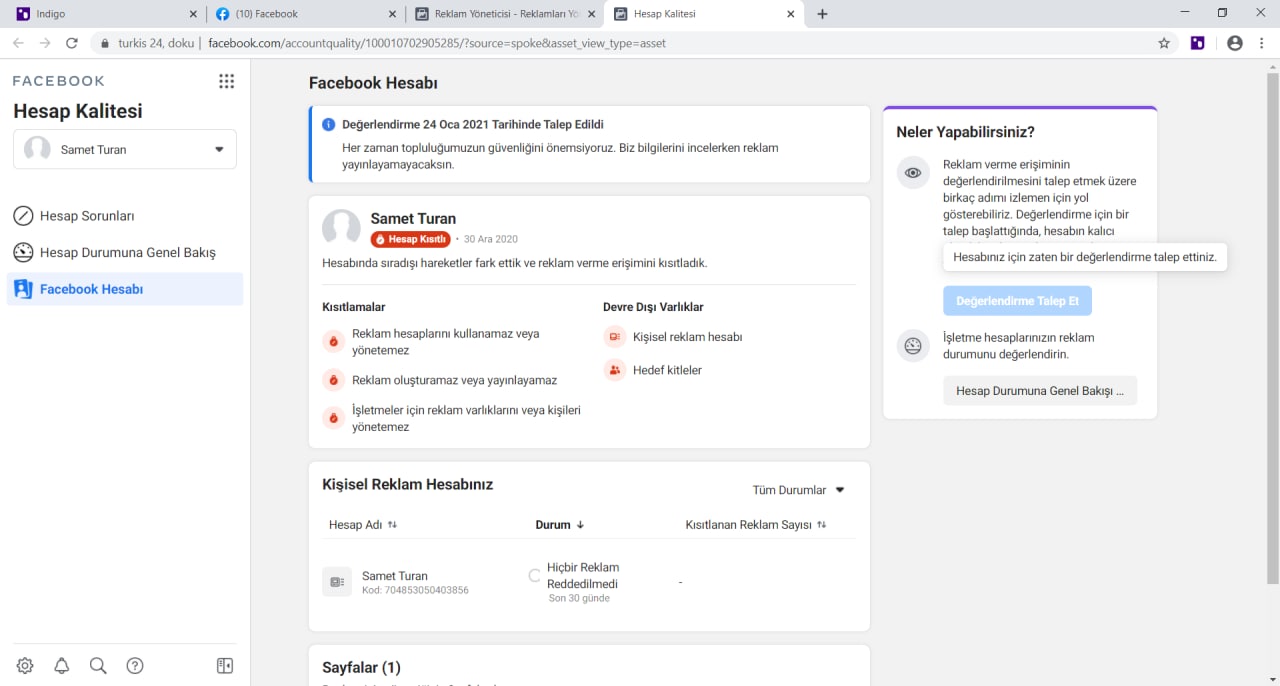Open Chrome three-dot menu

pos(1262,43)
